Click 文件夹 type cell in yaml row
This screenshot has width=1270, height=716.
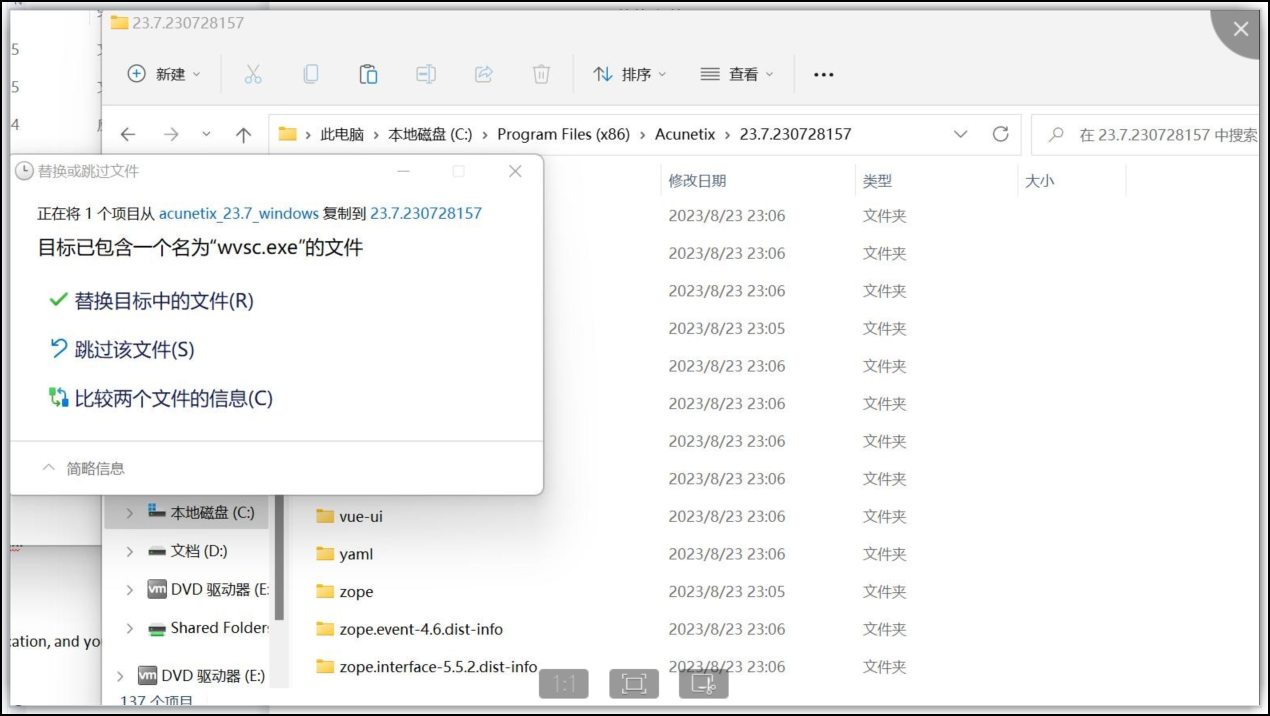click(885, 554)
